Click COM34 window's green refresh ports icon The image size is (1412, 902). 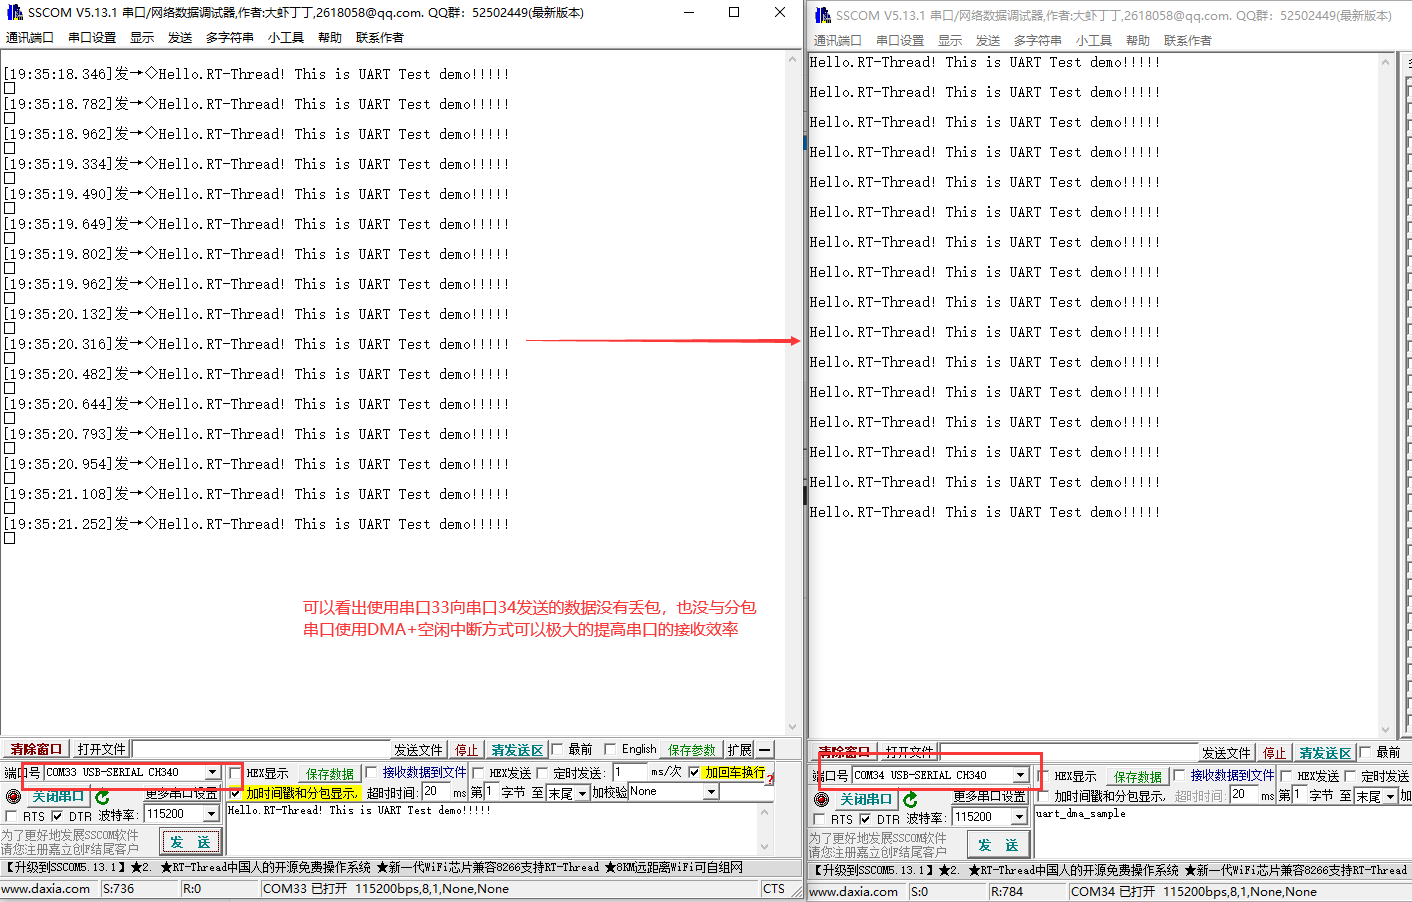click(910, 800)
